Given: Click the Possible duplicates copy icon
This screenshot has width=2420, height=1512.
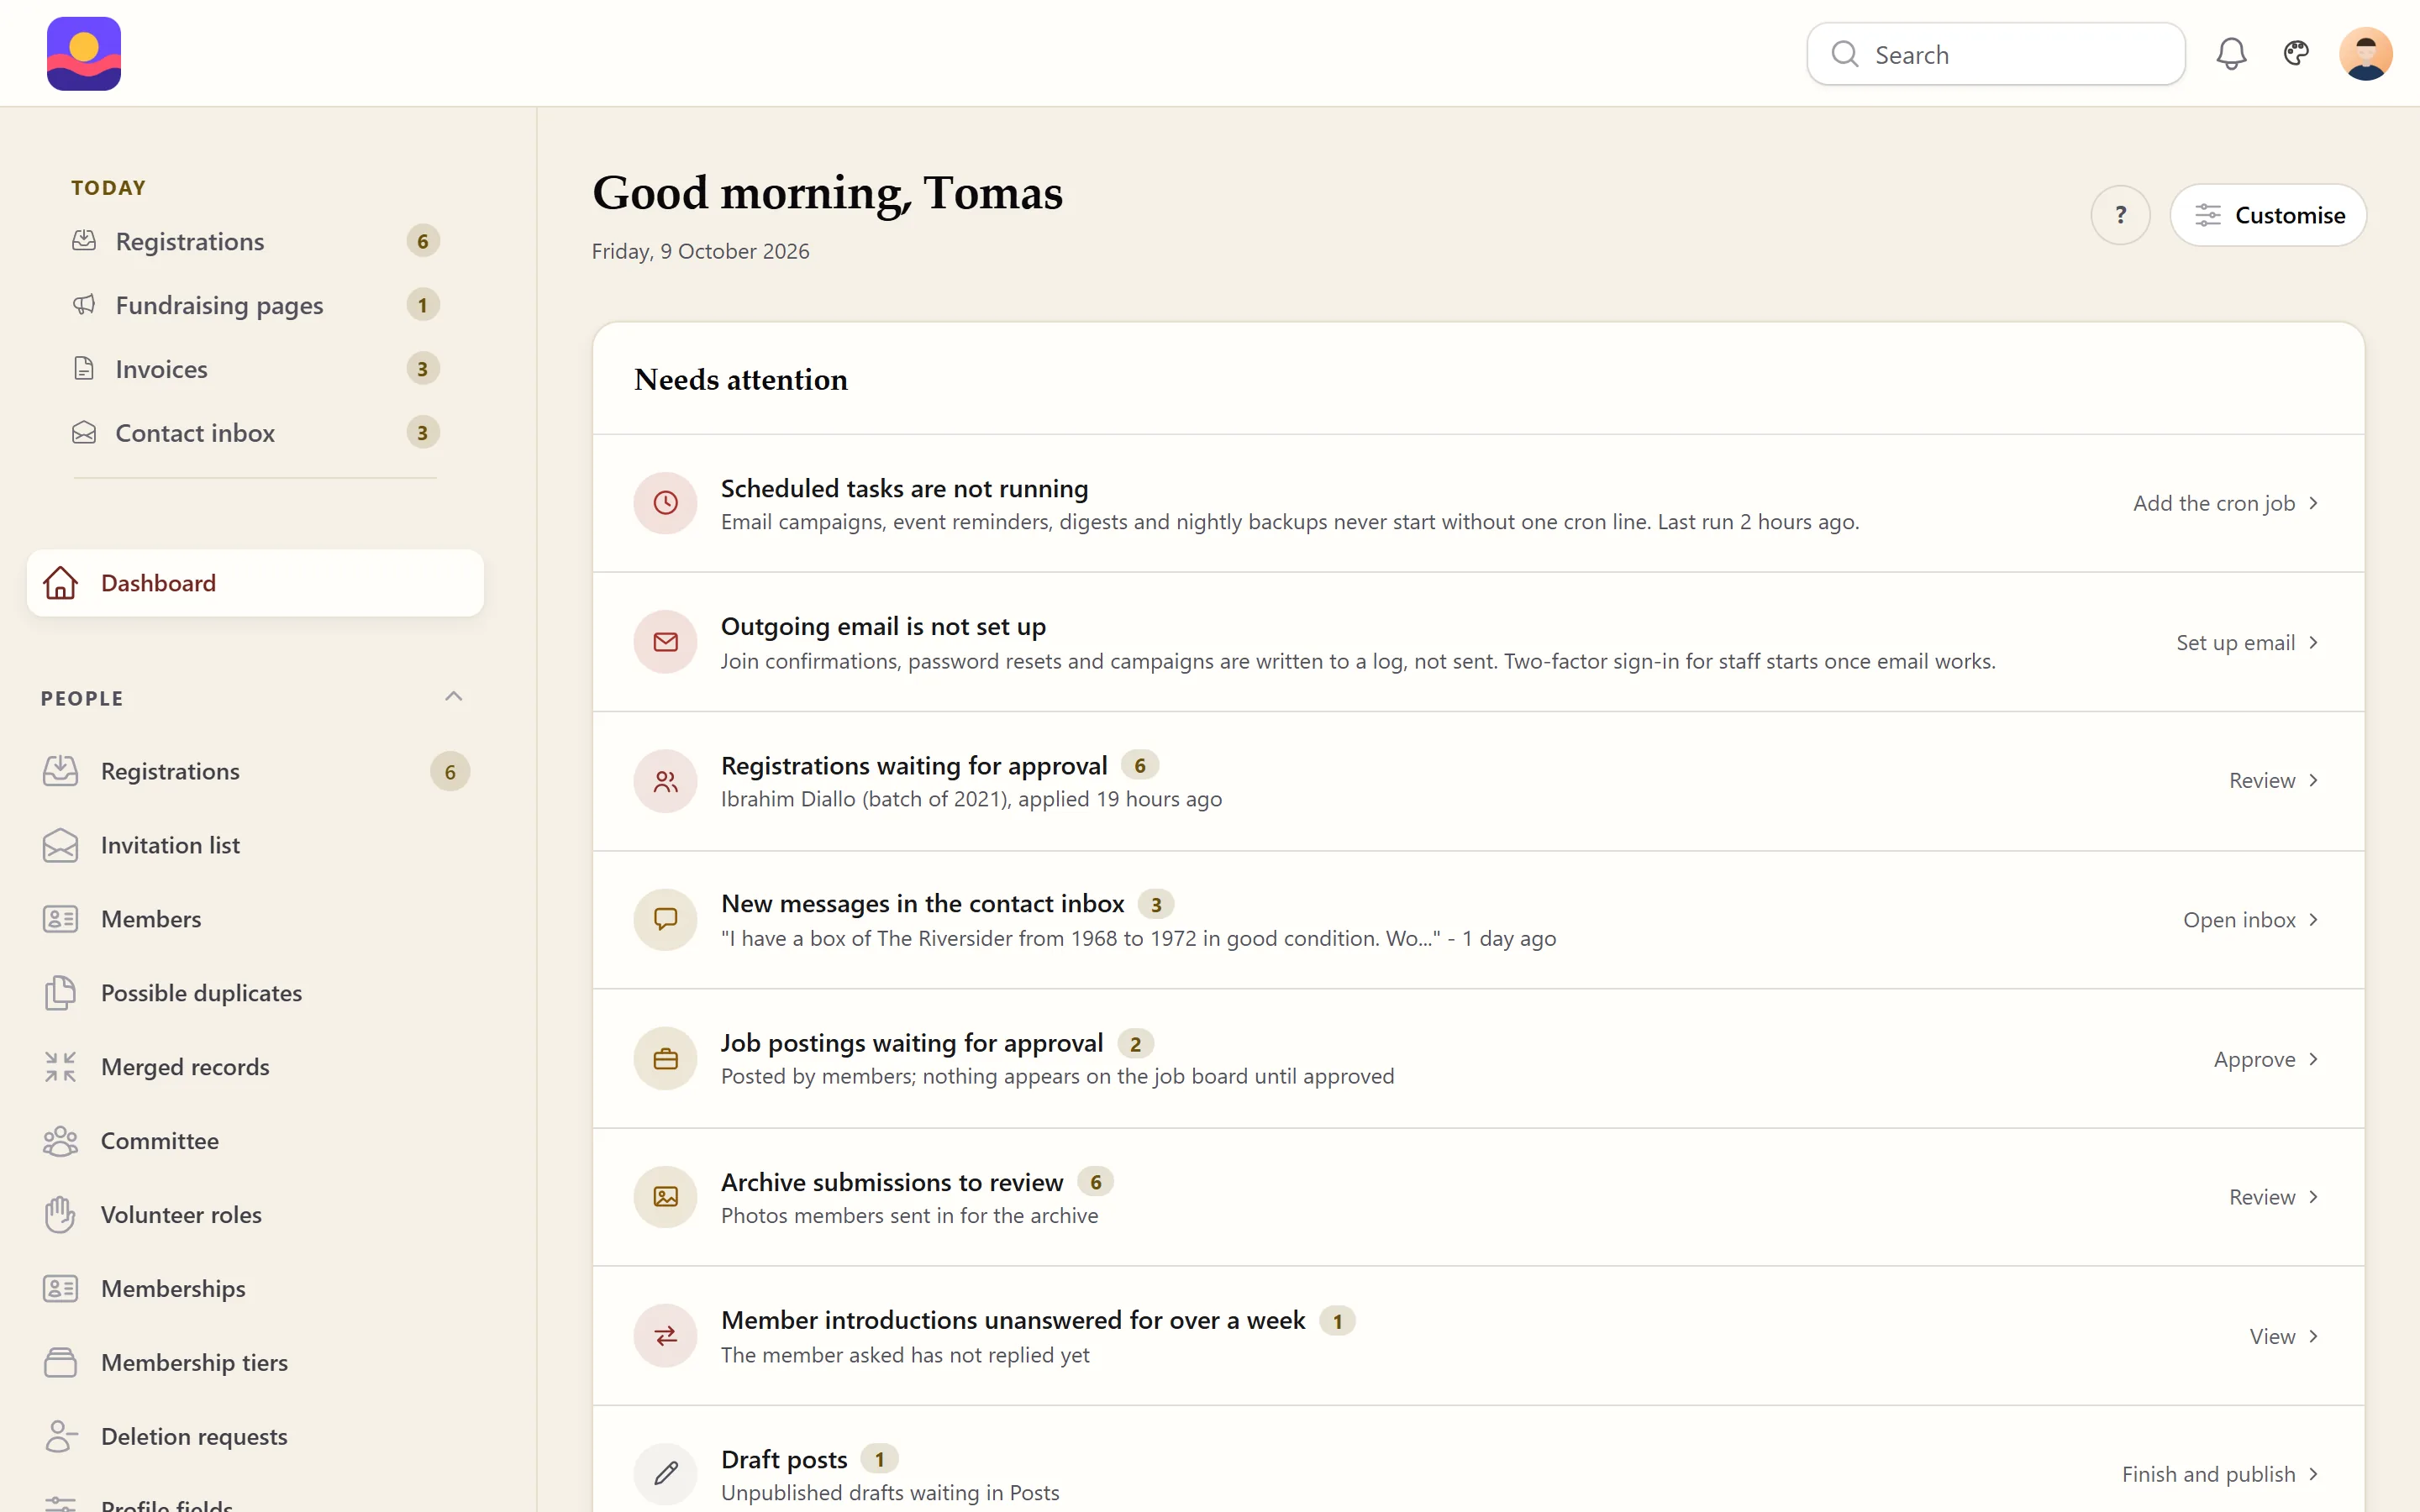Looking at the screenshot, I should [60, 992].
